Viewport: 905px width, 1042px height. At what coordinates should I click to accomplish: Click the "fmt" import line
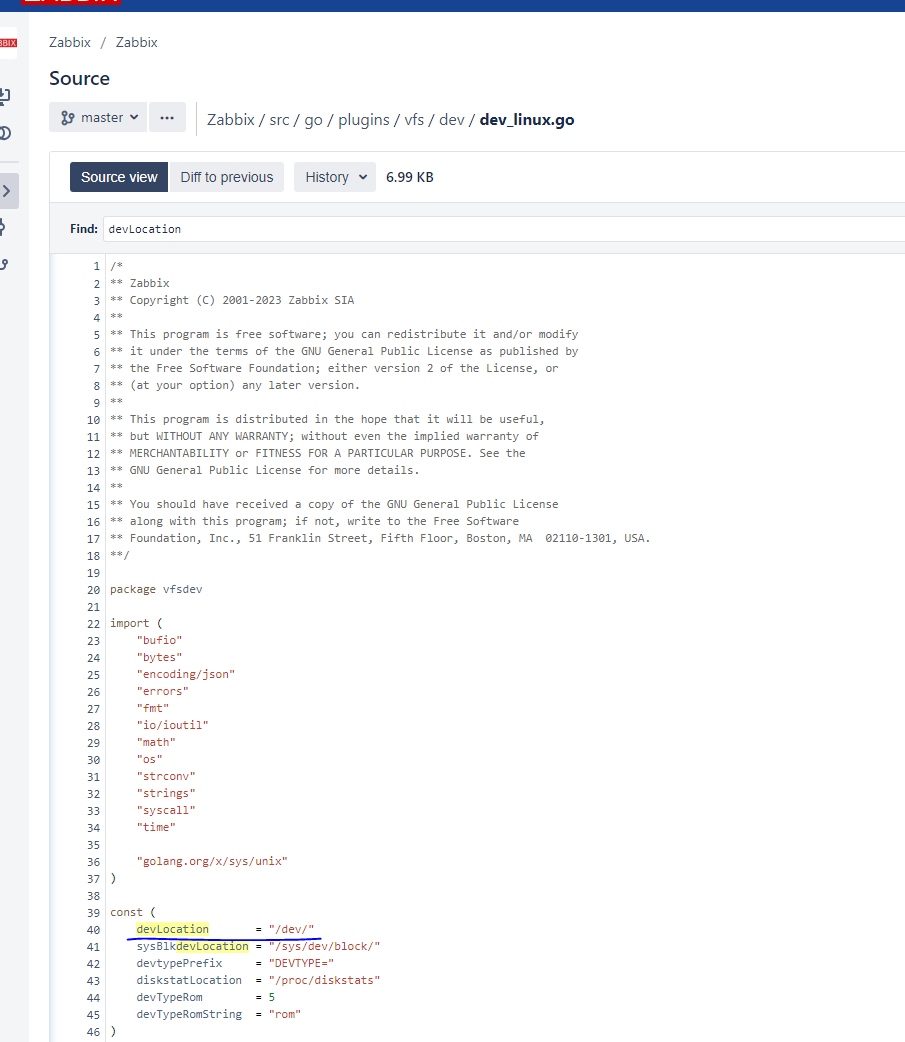click(153, 708)
